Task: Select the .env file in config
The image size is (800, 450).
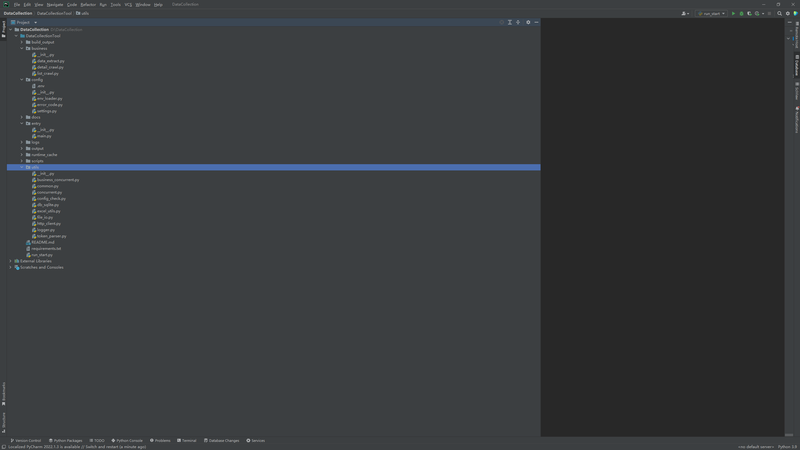Action: coord(40,86)
